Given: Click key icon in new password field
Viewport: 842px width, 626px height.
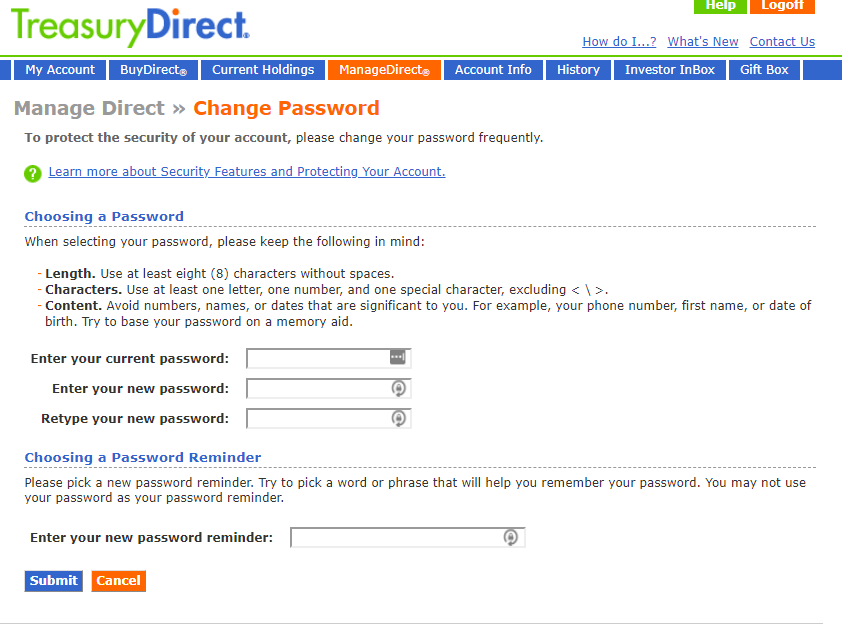Looking at the screenshot, I should (x=398, y=388).
